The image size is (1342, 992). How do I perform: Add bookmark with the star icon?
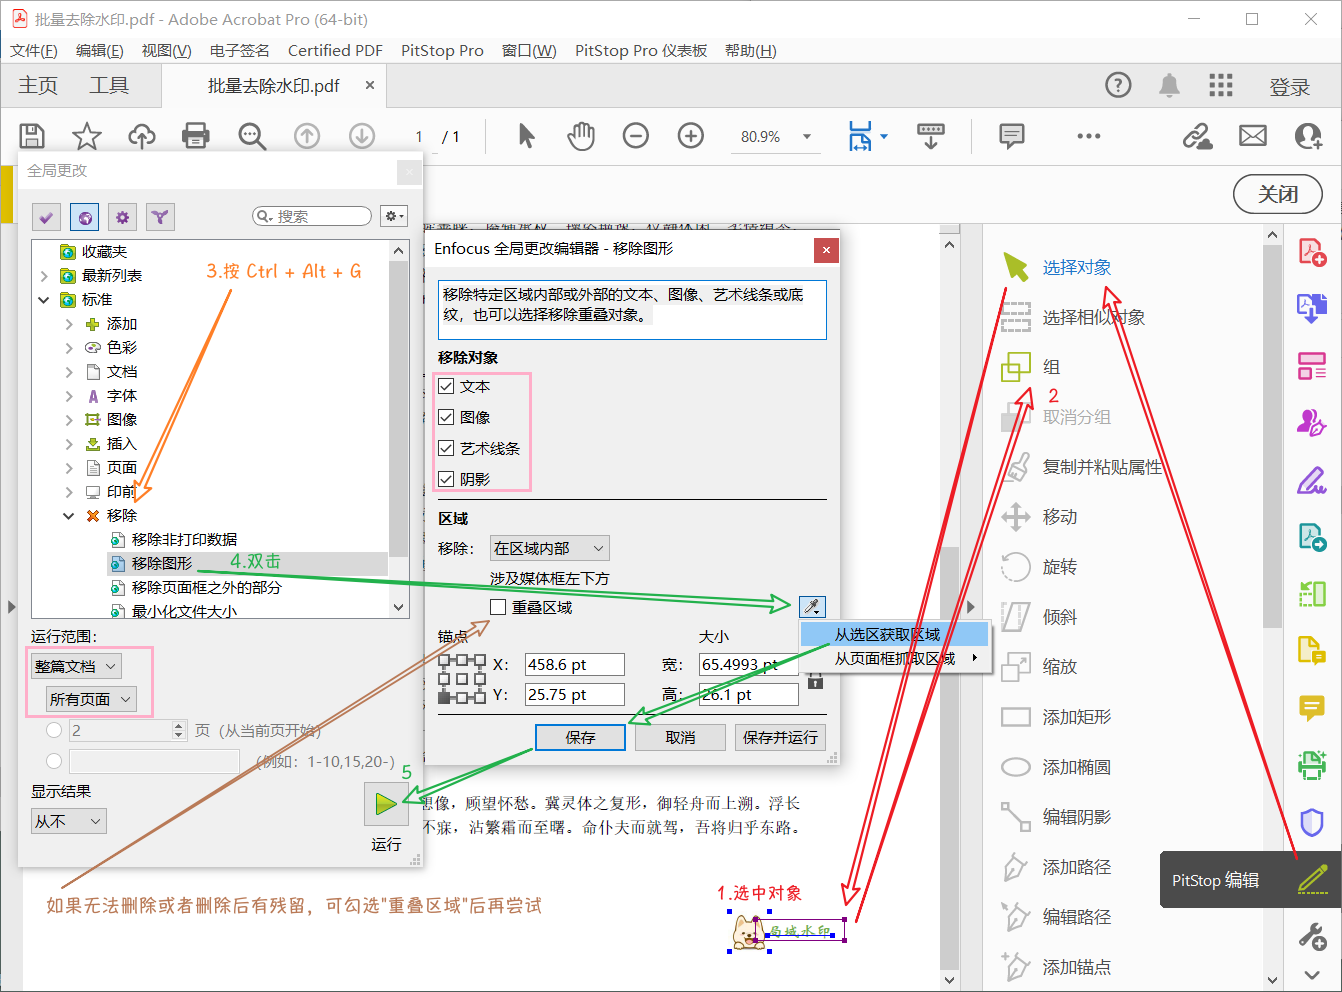(87, 136)
